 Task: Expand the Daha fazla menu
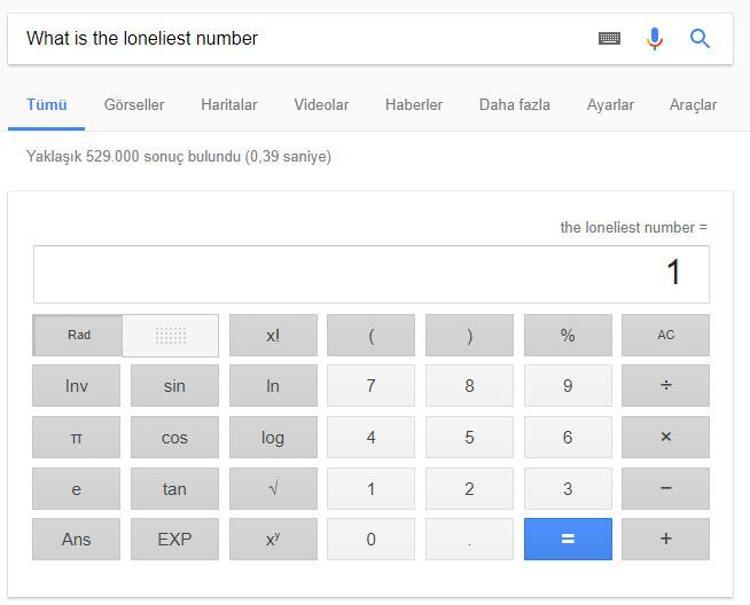514,105
